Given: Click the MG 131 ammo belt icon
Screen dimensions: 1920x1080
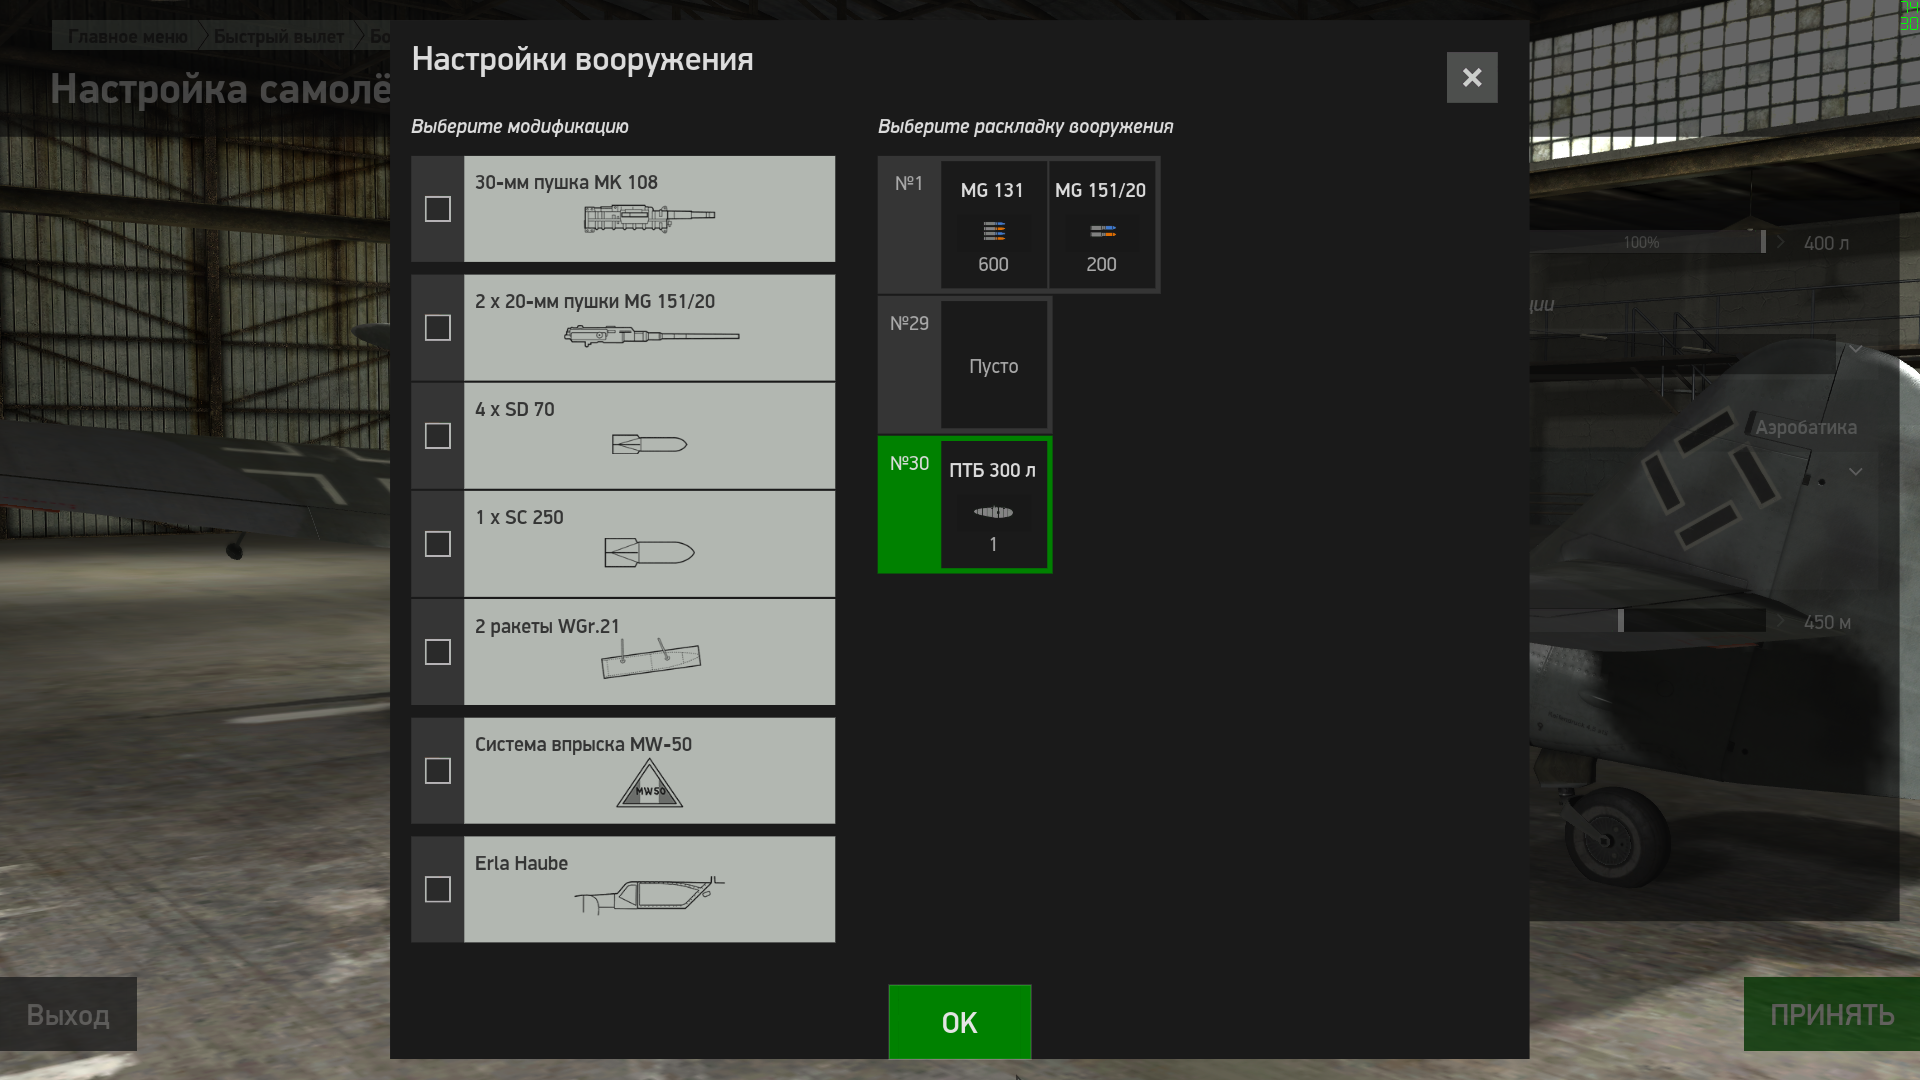Looking at the screenshot, I should (x=993, y=232).
